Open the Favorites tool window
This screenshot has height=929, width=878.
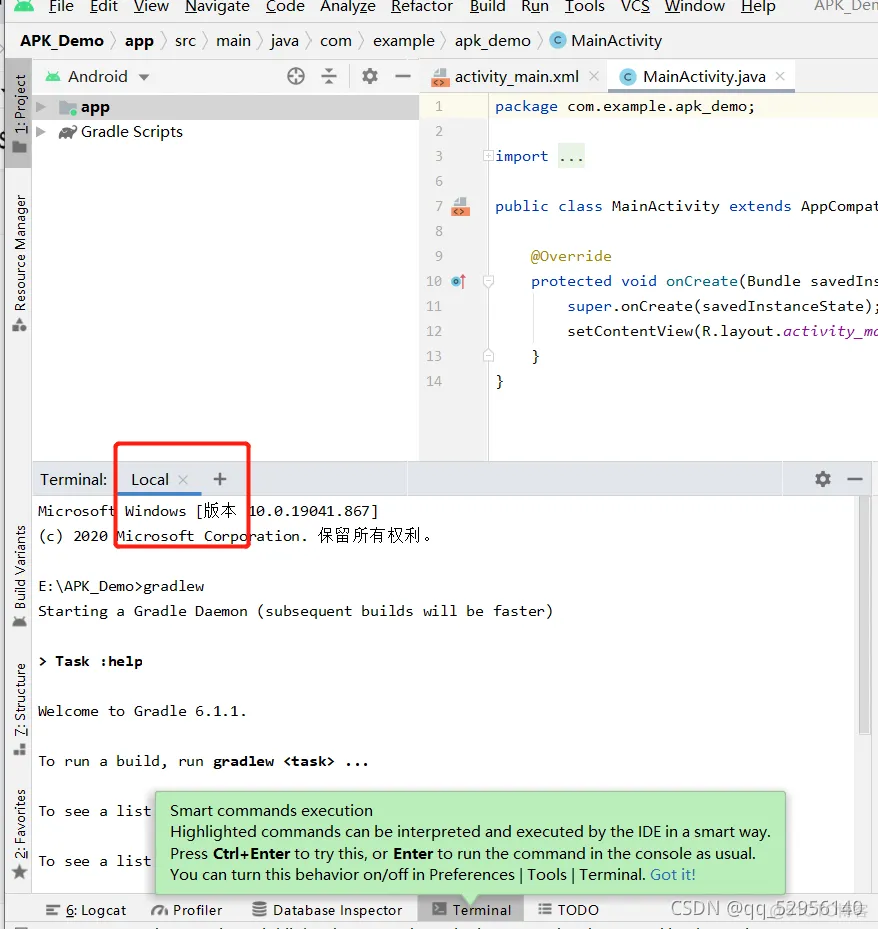(20, 834)
